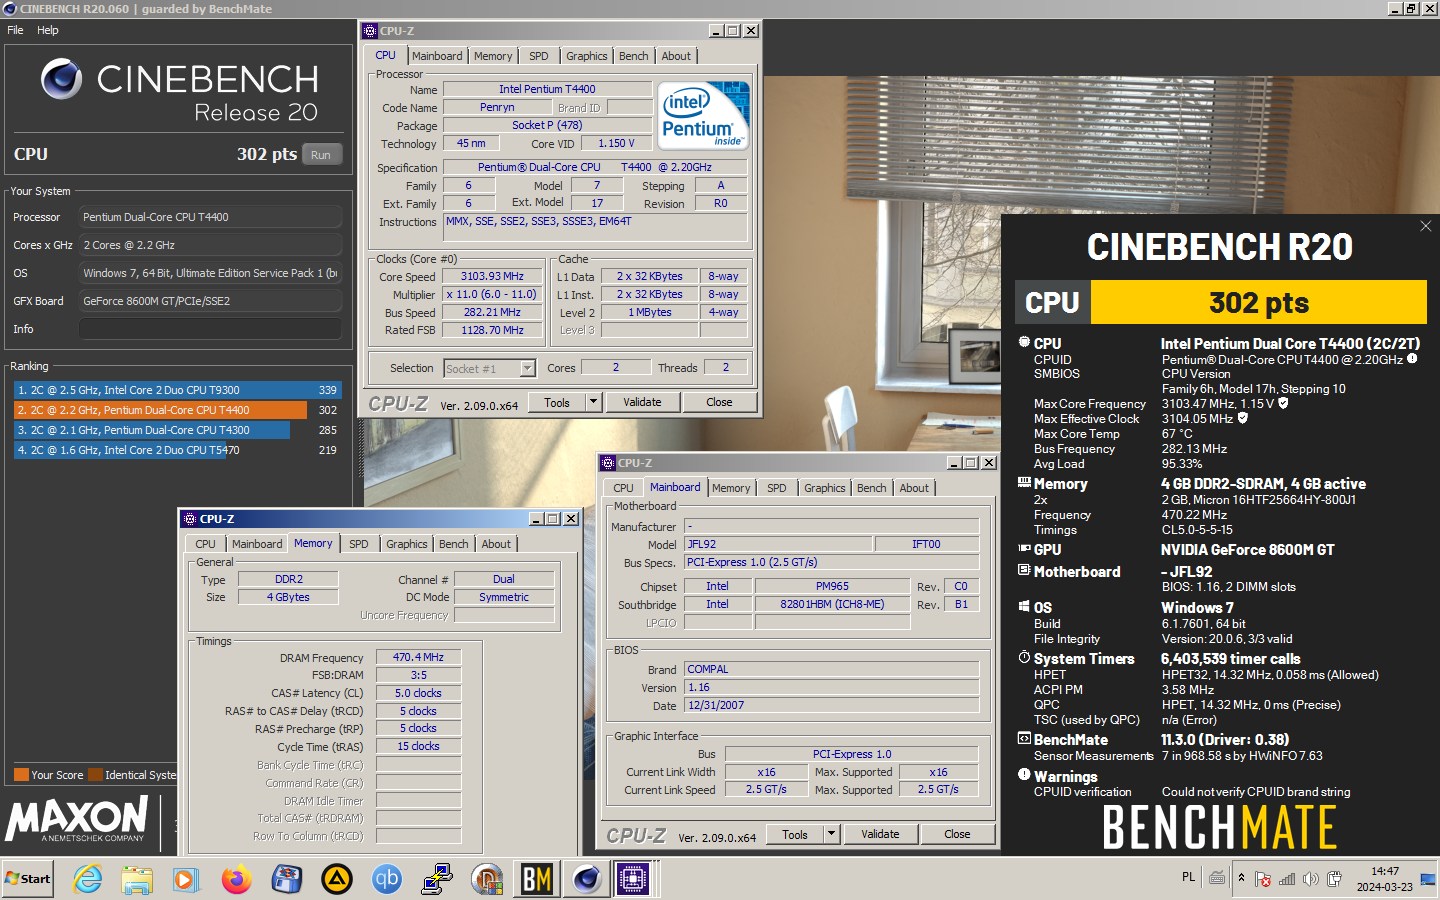Screen dimensions: 1440x900
Task: Open Graphics tab in top CPU-Z window
Action: point(586,56)
